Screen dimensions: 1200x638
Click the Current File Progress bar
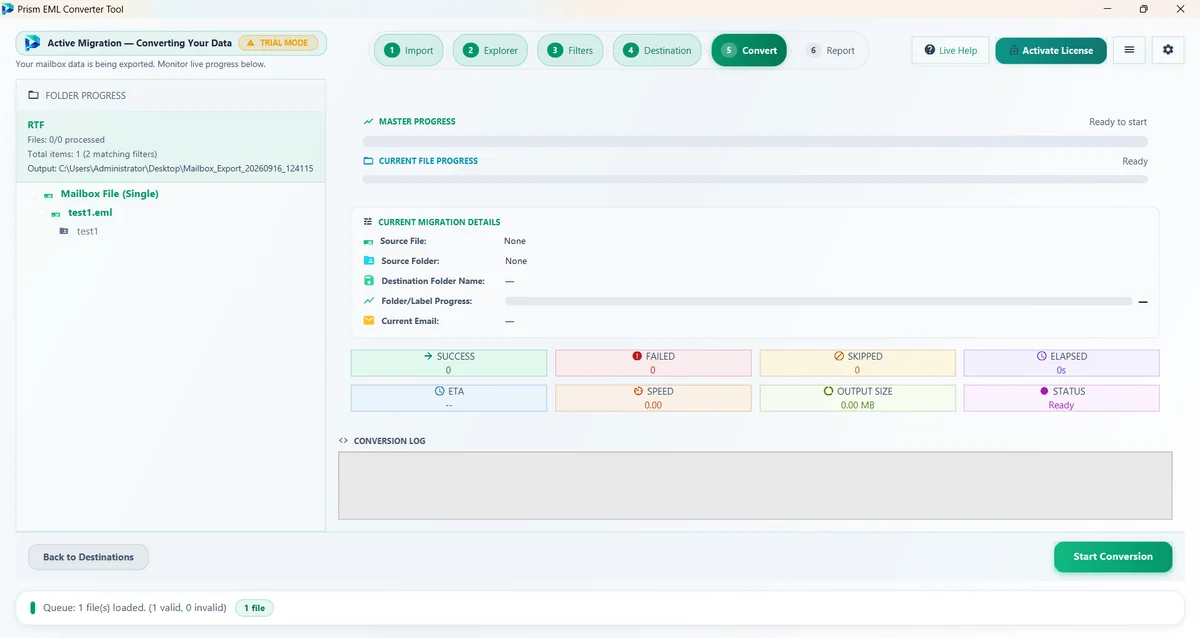tap(755, 180)
